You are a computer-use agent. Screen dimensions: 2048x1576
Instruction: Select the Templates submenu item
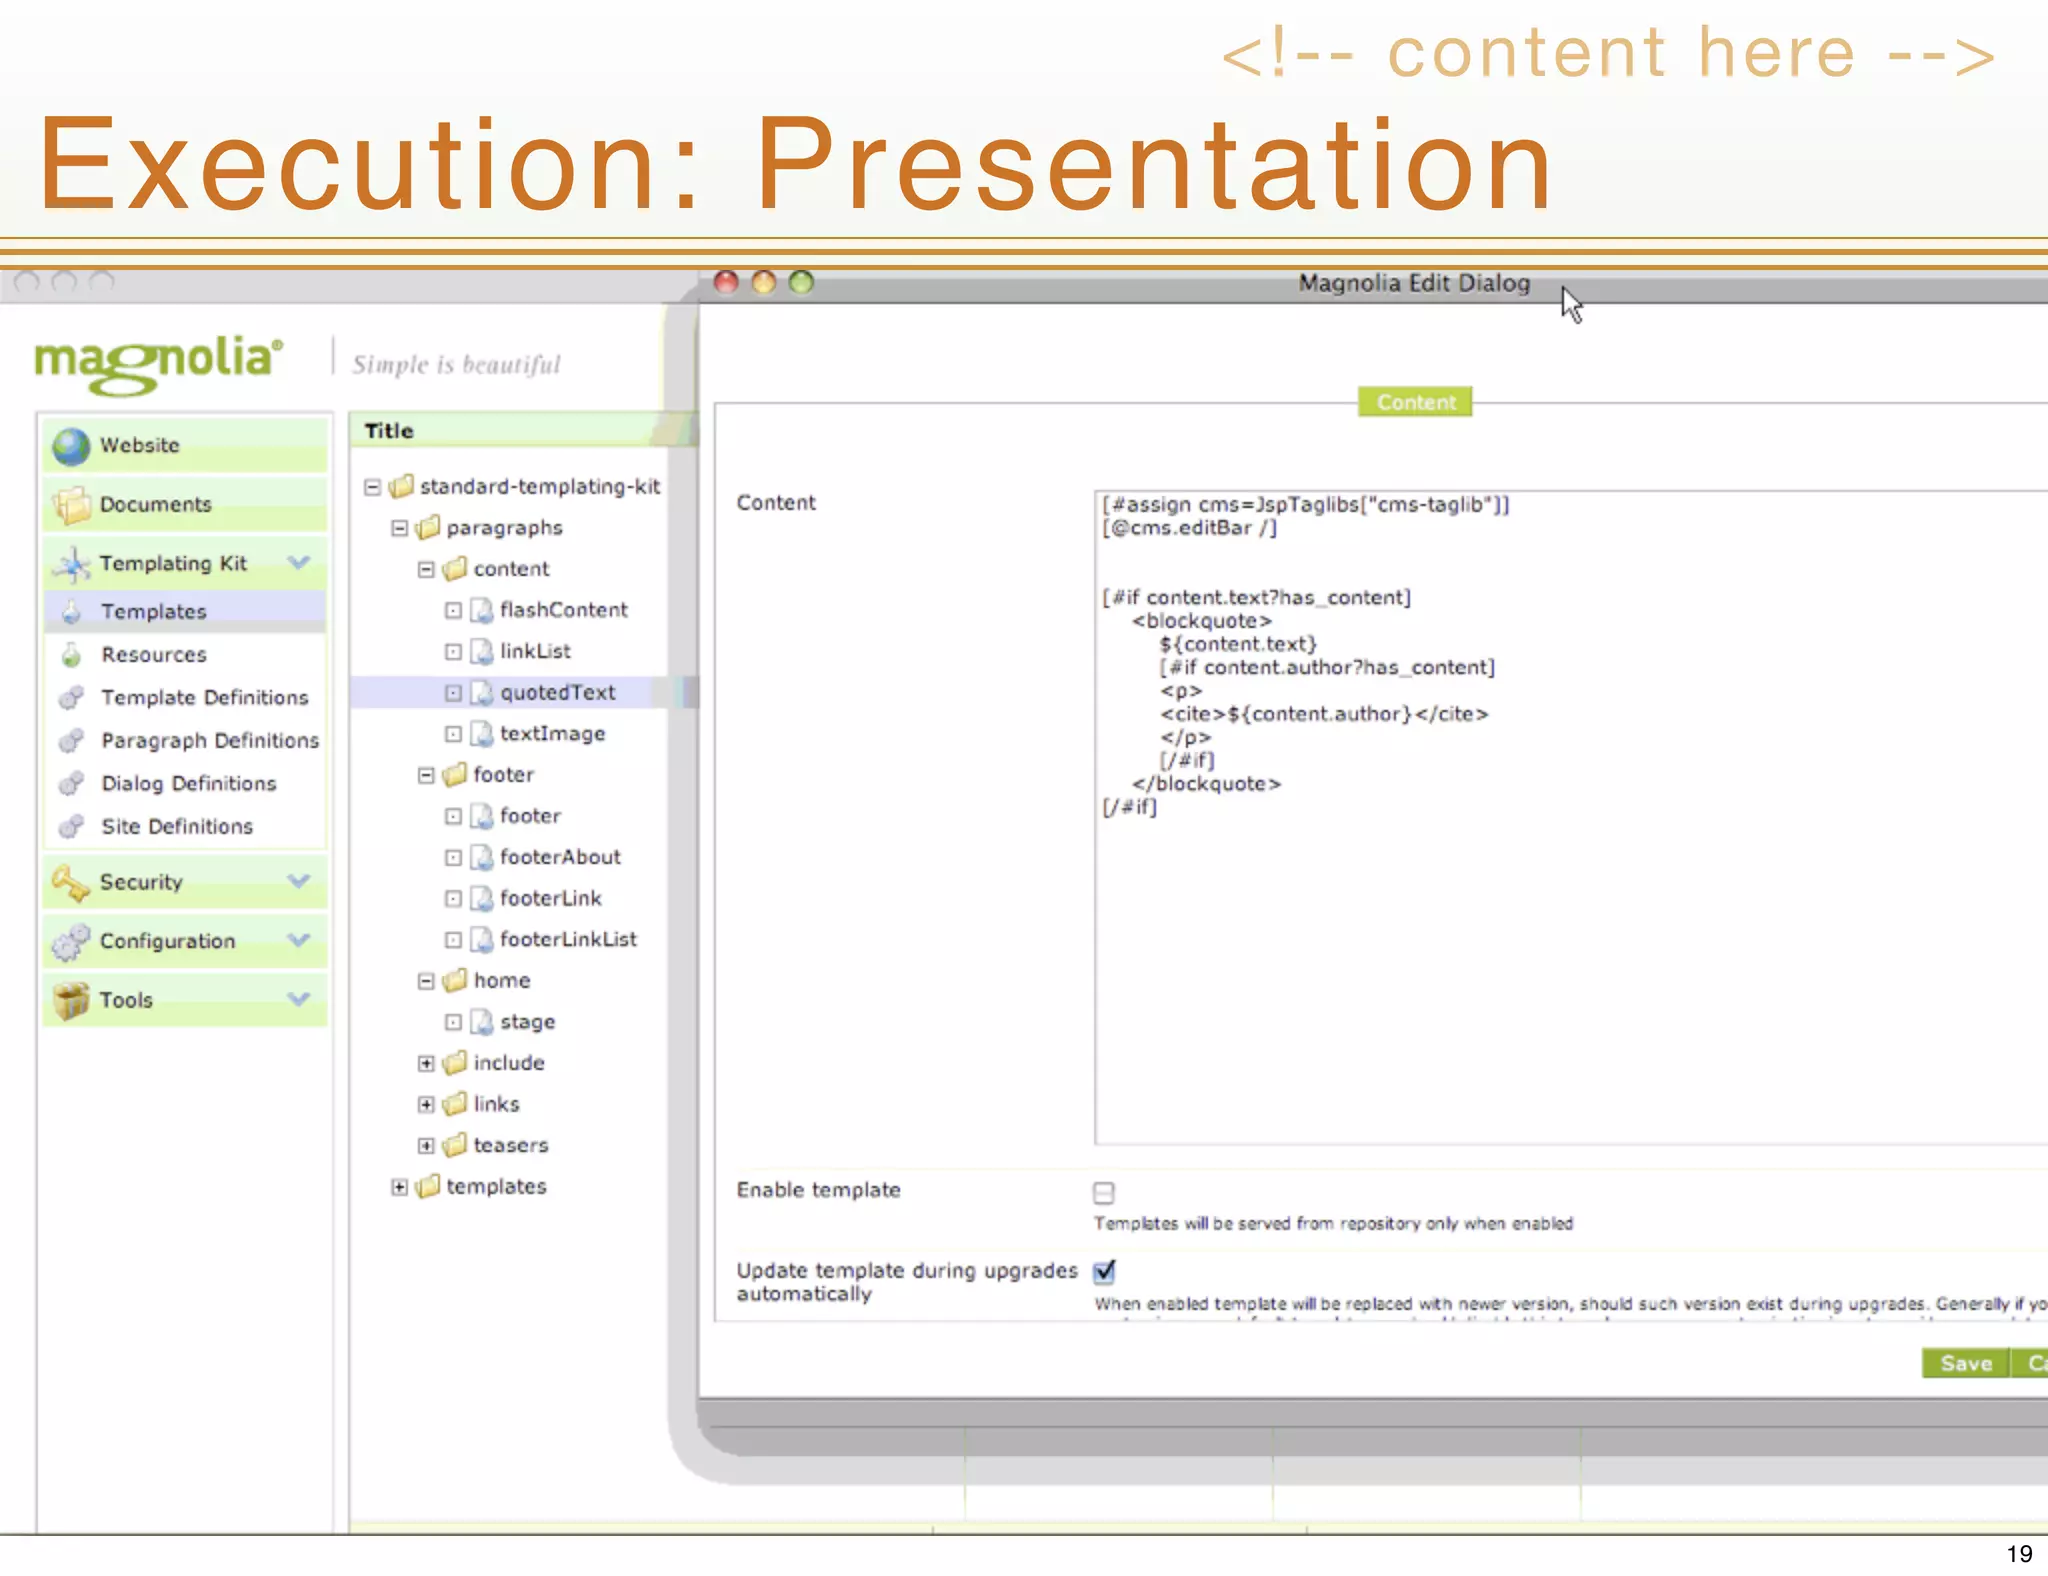185,611
